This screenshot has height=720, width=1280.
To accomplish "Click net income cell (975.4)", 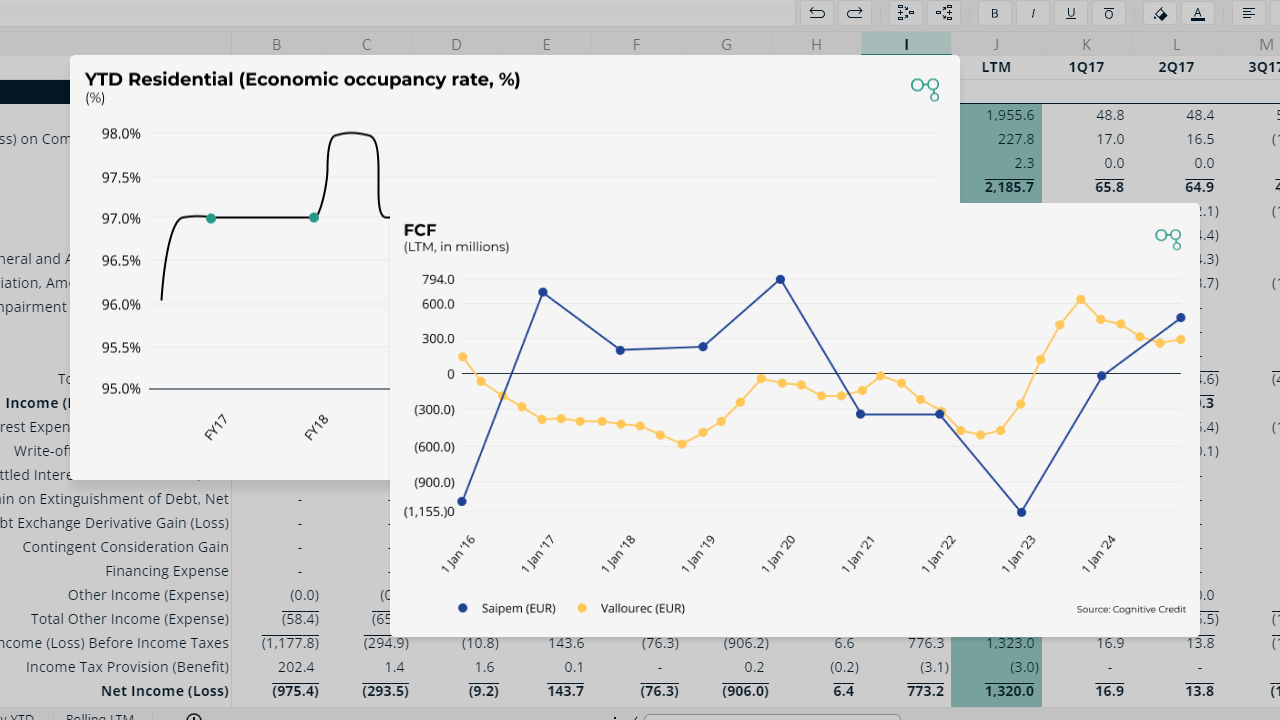I will [x=295, y=691].
